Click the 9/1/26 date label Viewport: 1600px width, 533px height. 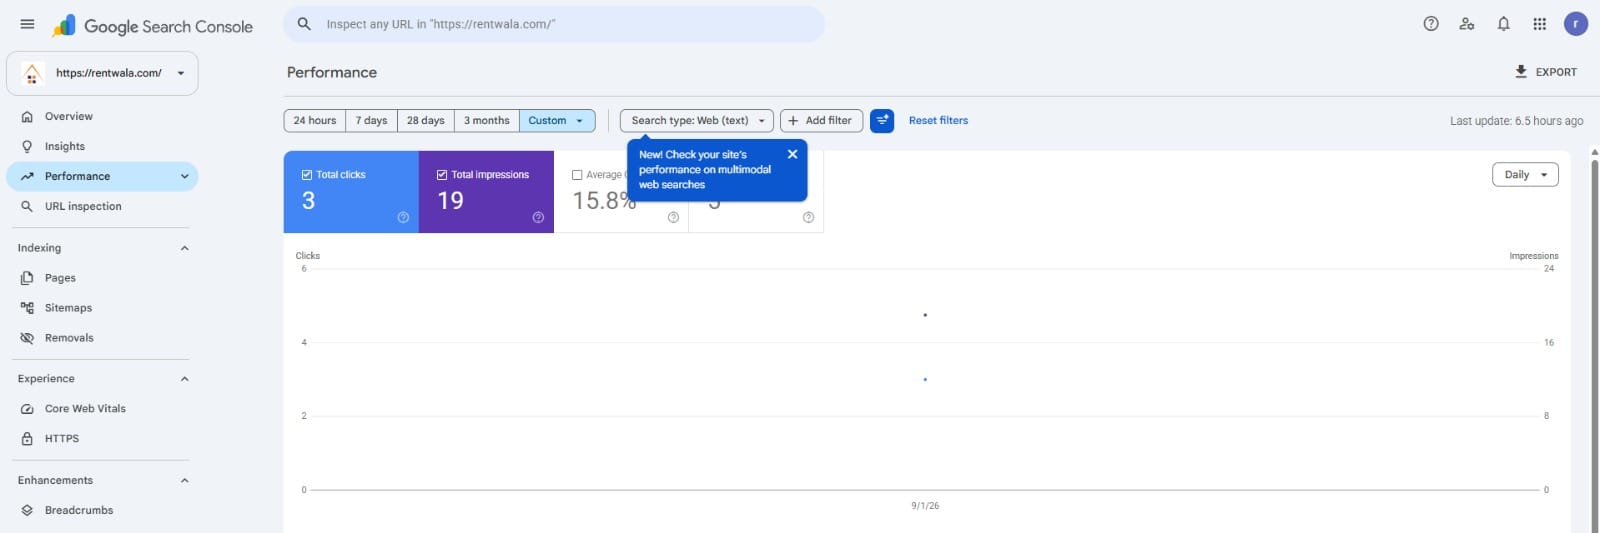[x=925, y=506]
